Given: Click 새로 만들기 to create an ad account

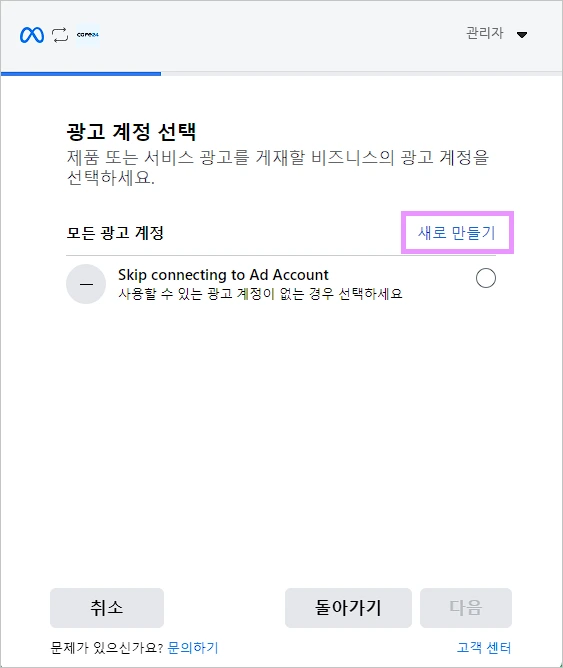Looking at the screenshot, I should 457,233.
